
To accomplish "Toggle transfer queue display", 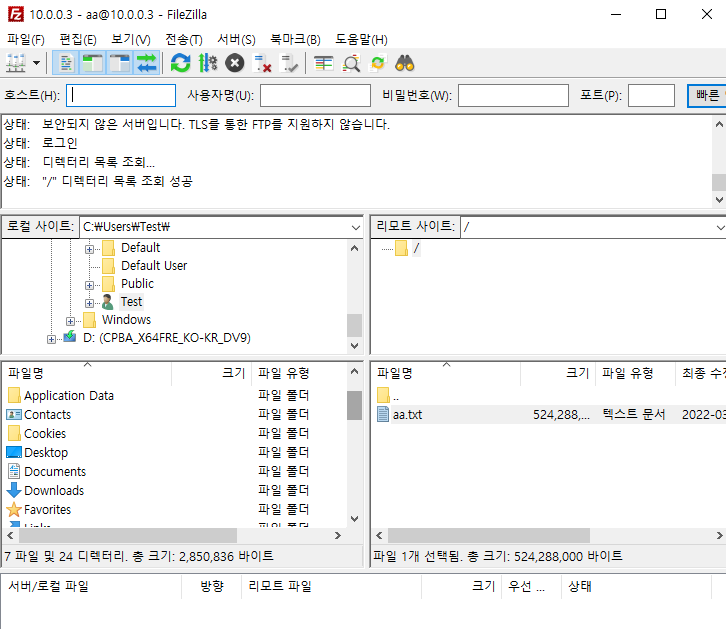I will coord(146,63).
